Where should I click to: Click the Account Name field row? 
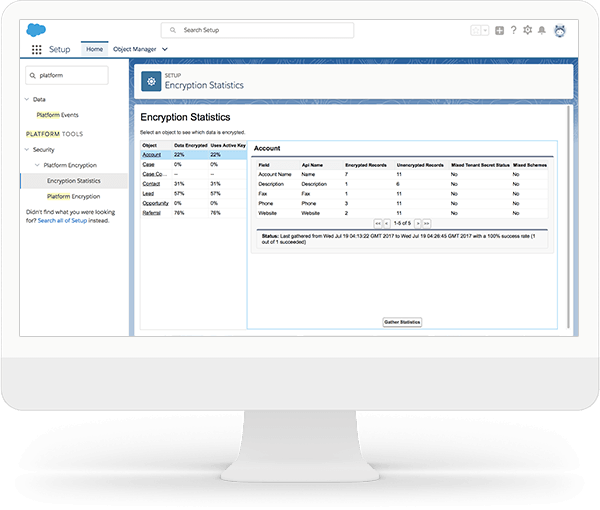click(402, 174)
